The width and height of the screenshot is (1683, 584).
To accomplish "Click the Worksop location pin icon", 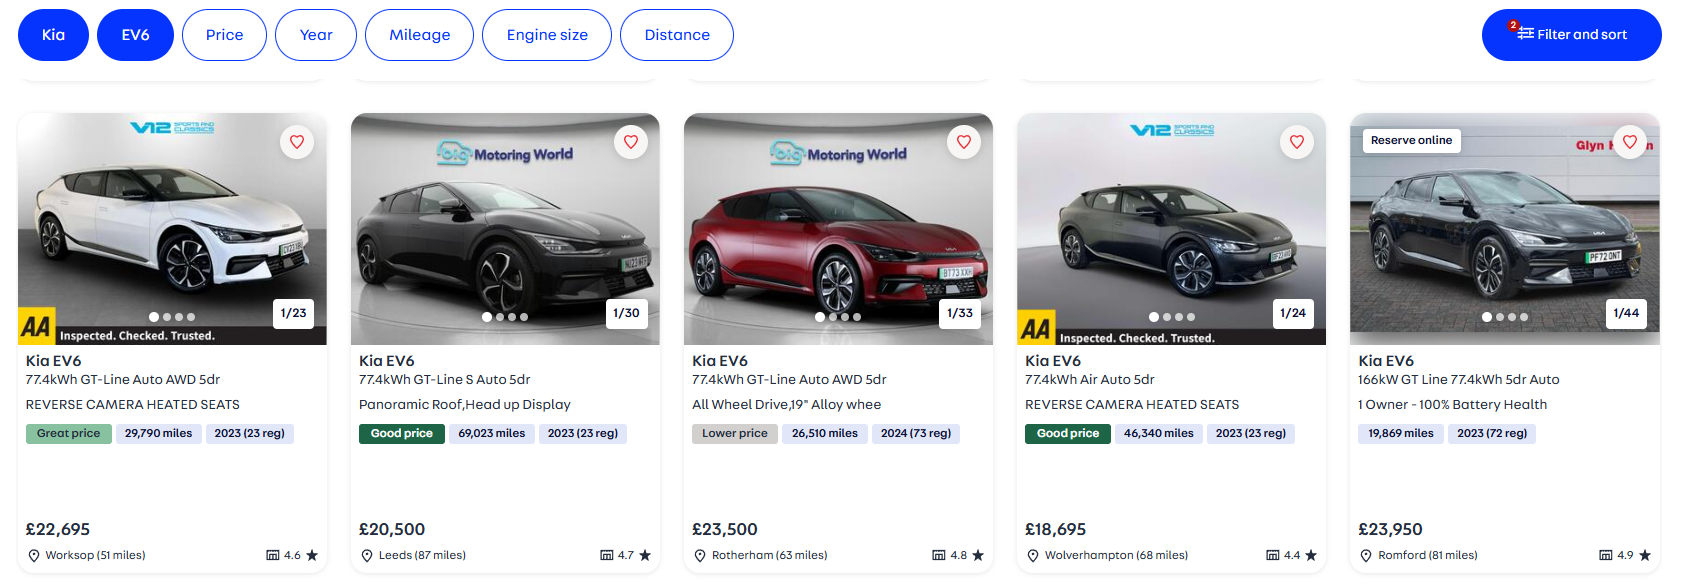I will click(x=34, y=556).
